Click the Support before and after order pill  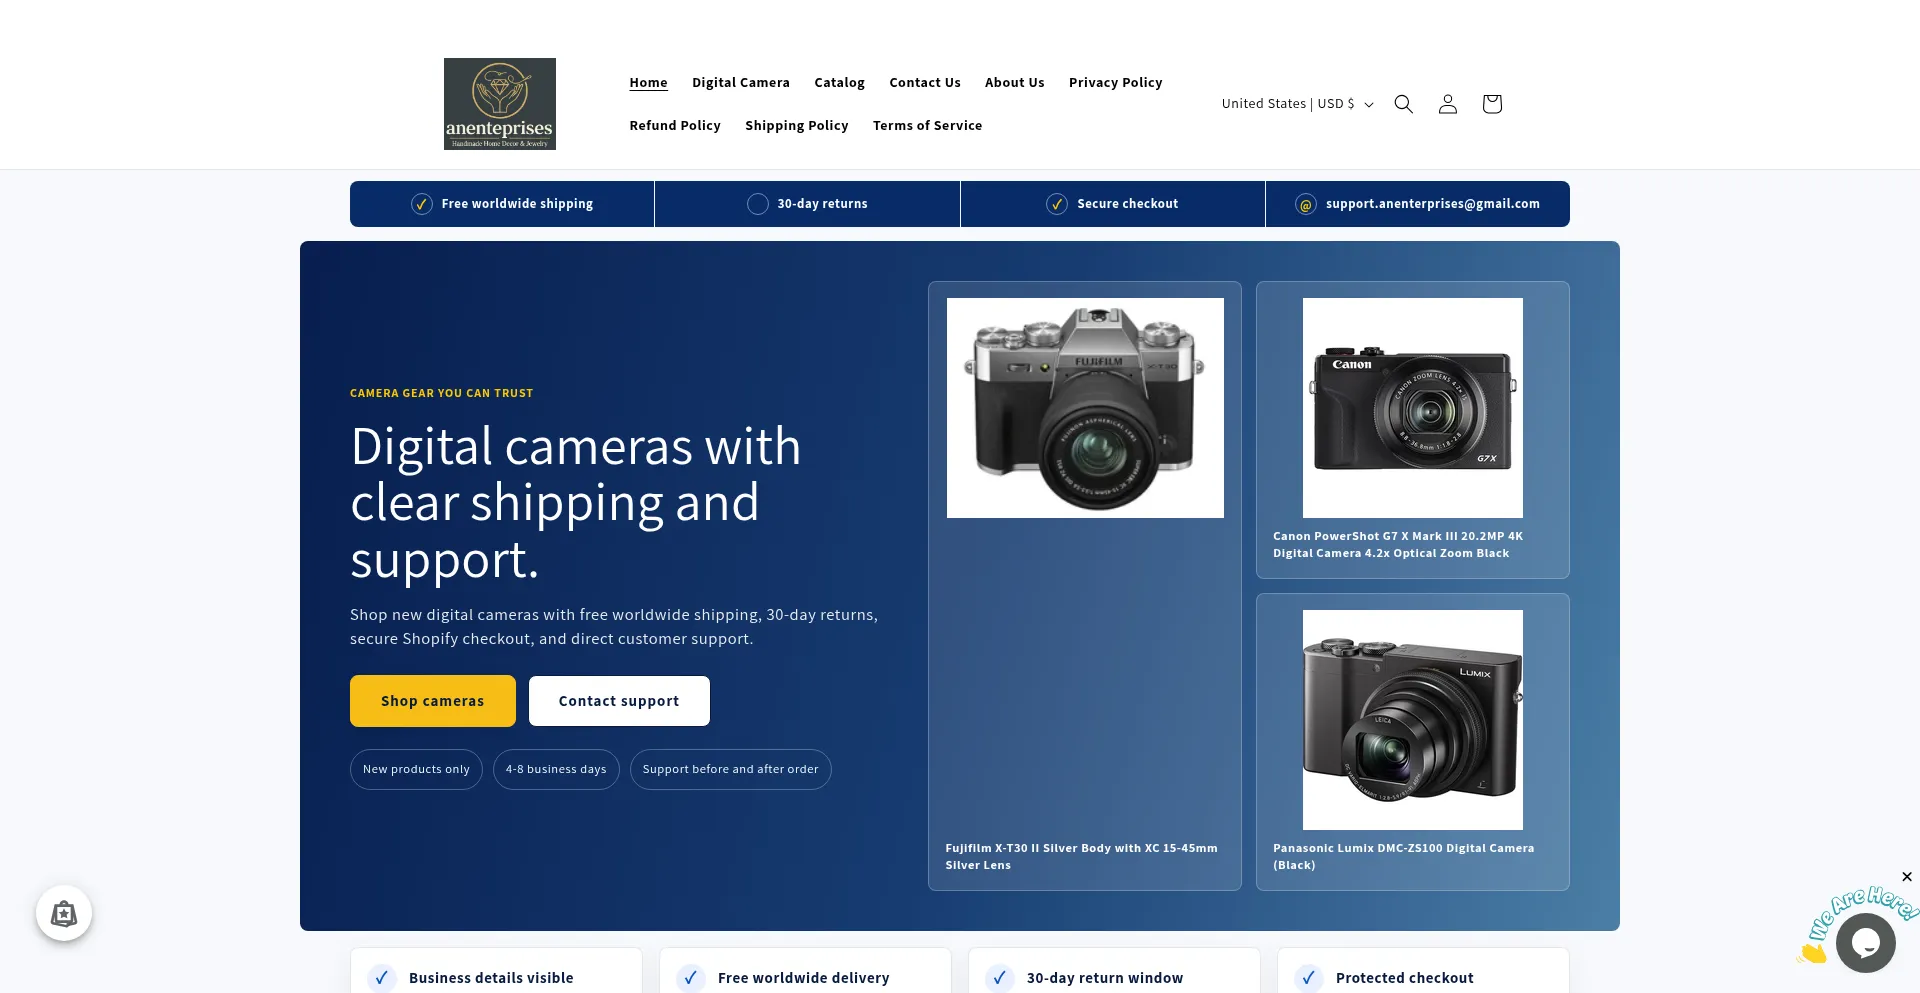pyautogui.click(x=731, y=769)
